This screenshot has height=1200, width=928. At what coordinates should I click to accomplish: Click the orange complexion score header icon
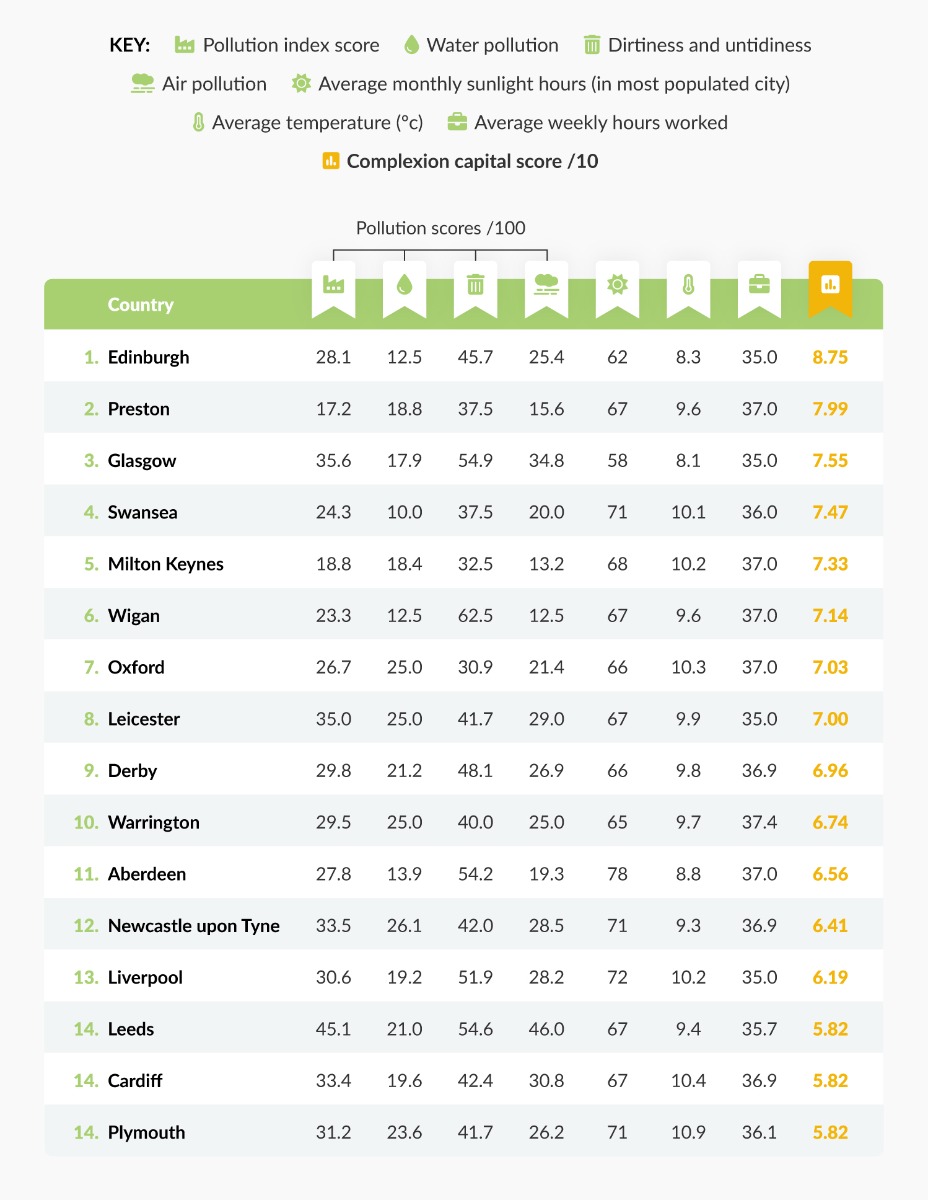tap(830, 285)
